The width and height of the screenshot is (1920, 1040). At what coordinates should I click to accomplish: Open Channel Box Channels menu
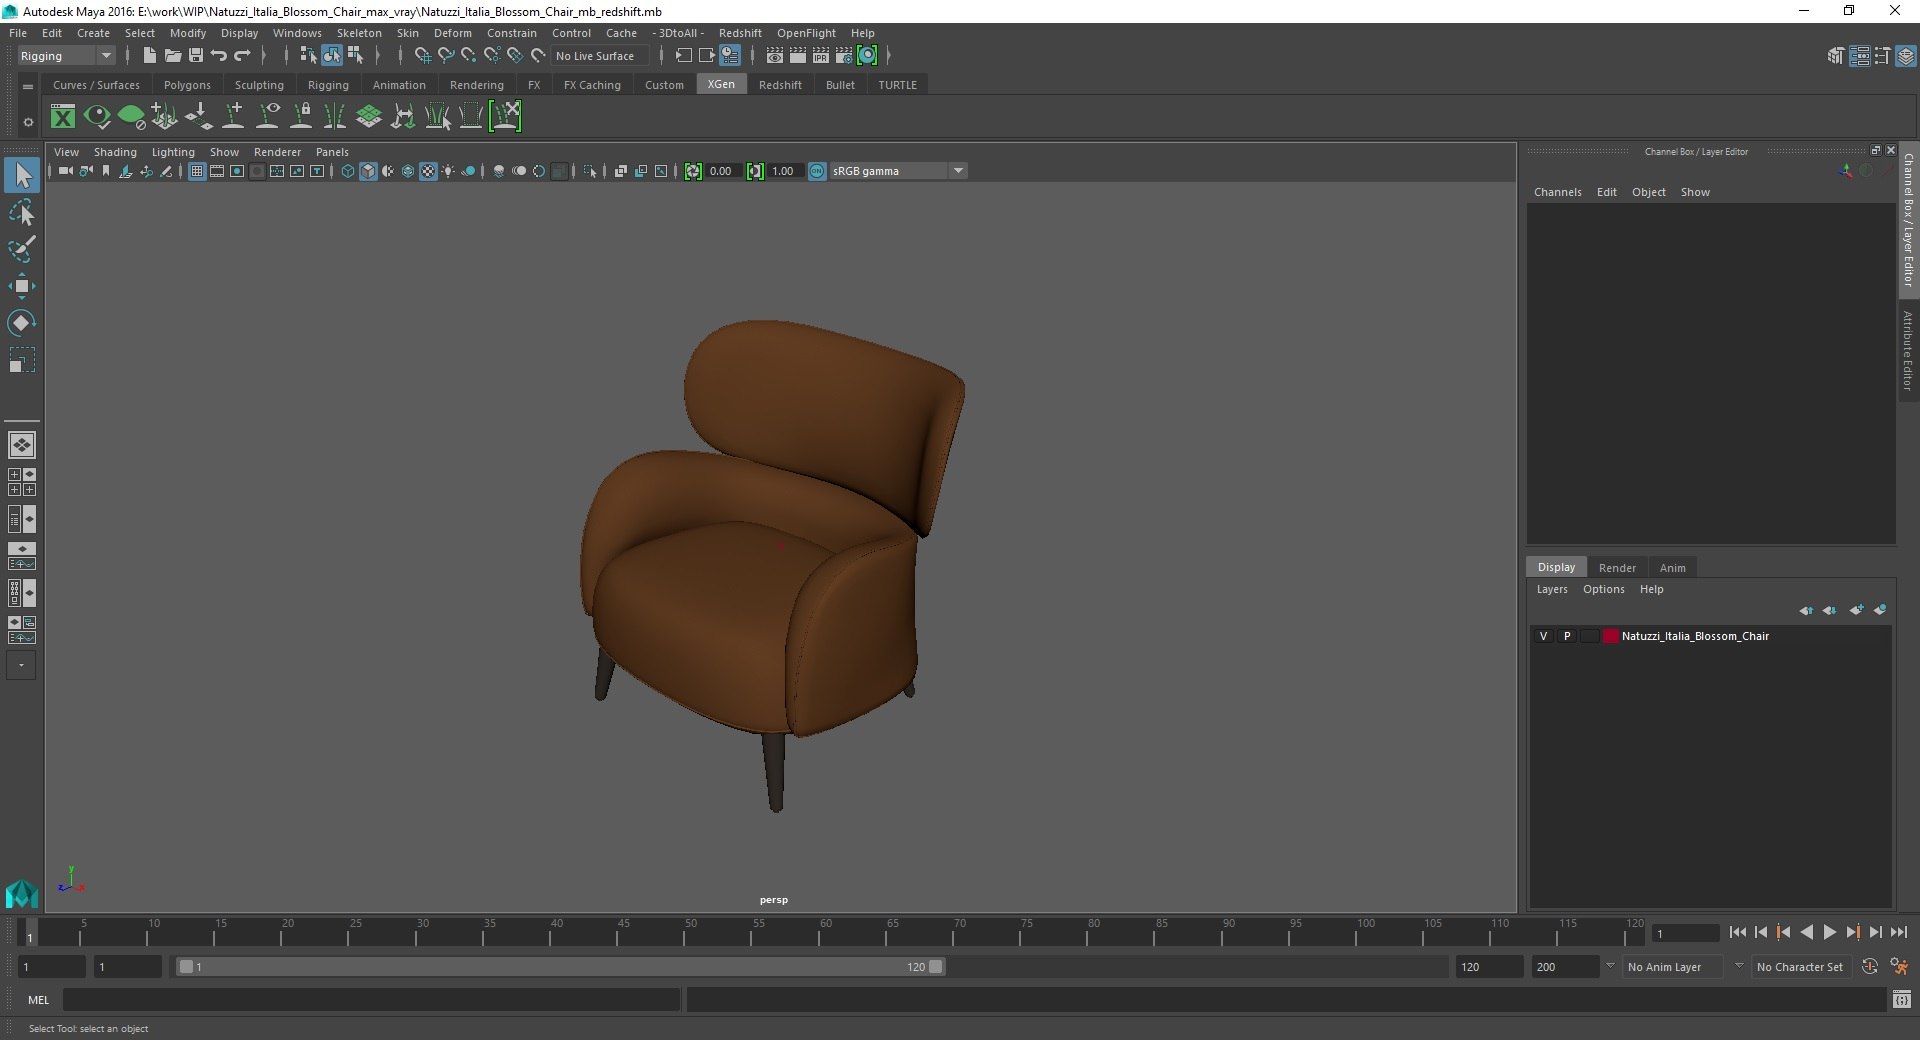pyautogui.click(x=1557, y=192)
